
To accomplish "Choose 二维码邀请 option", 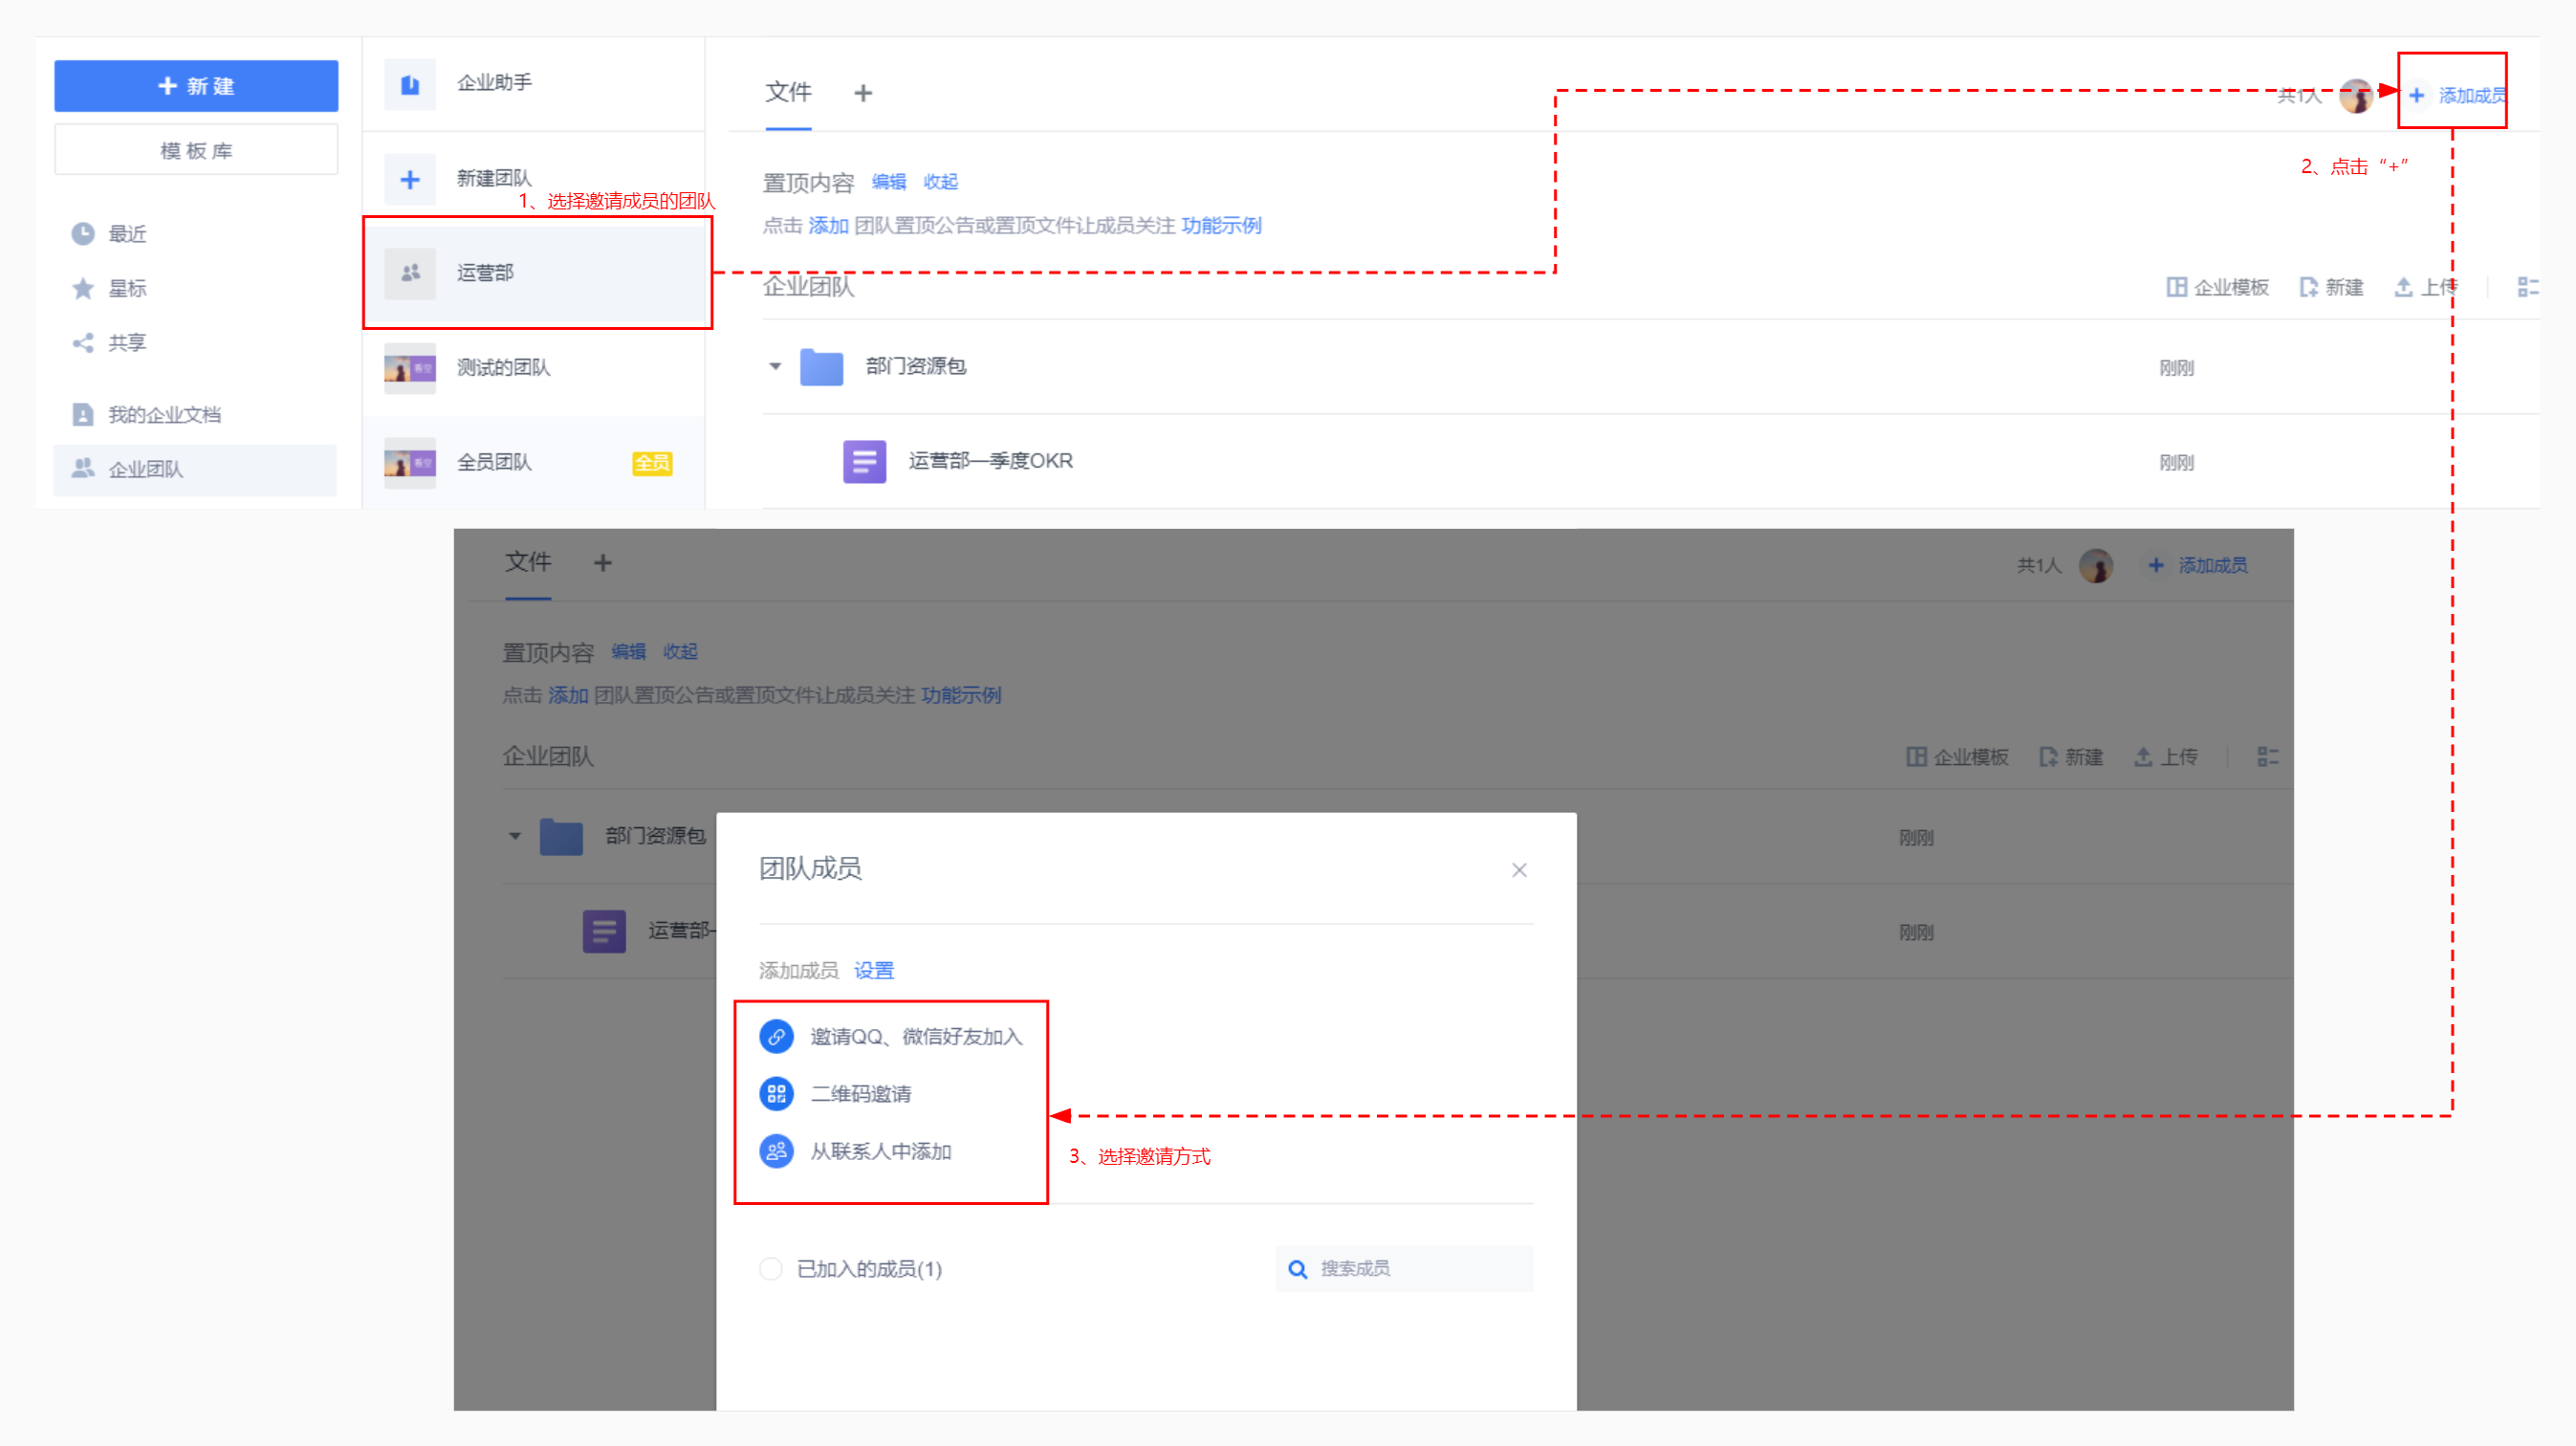I will click(836, 1093).
